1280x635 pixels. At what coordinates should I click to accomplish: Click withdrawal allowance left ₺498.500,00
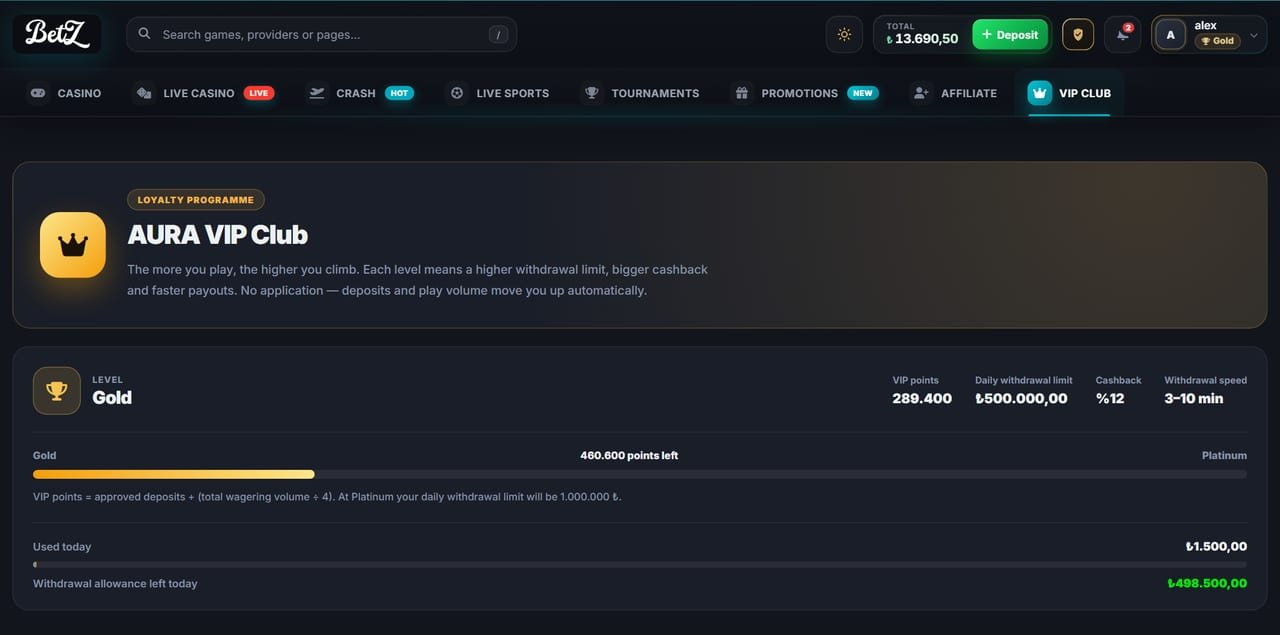1207,584
